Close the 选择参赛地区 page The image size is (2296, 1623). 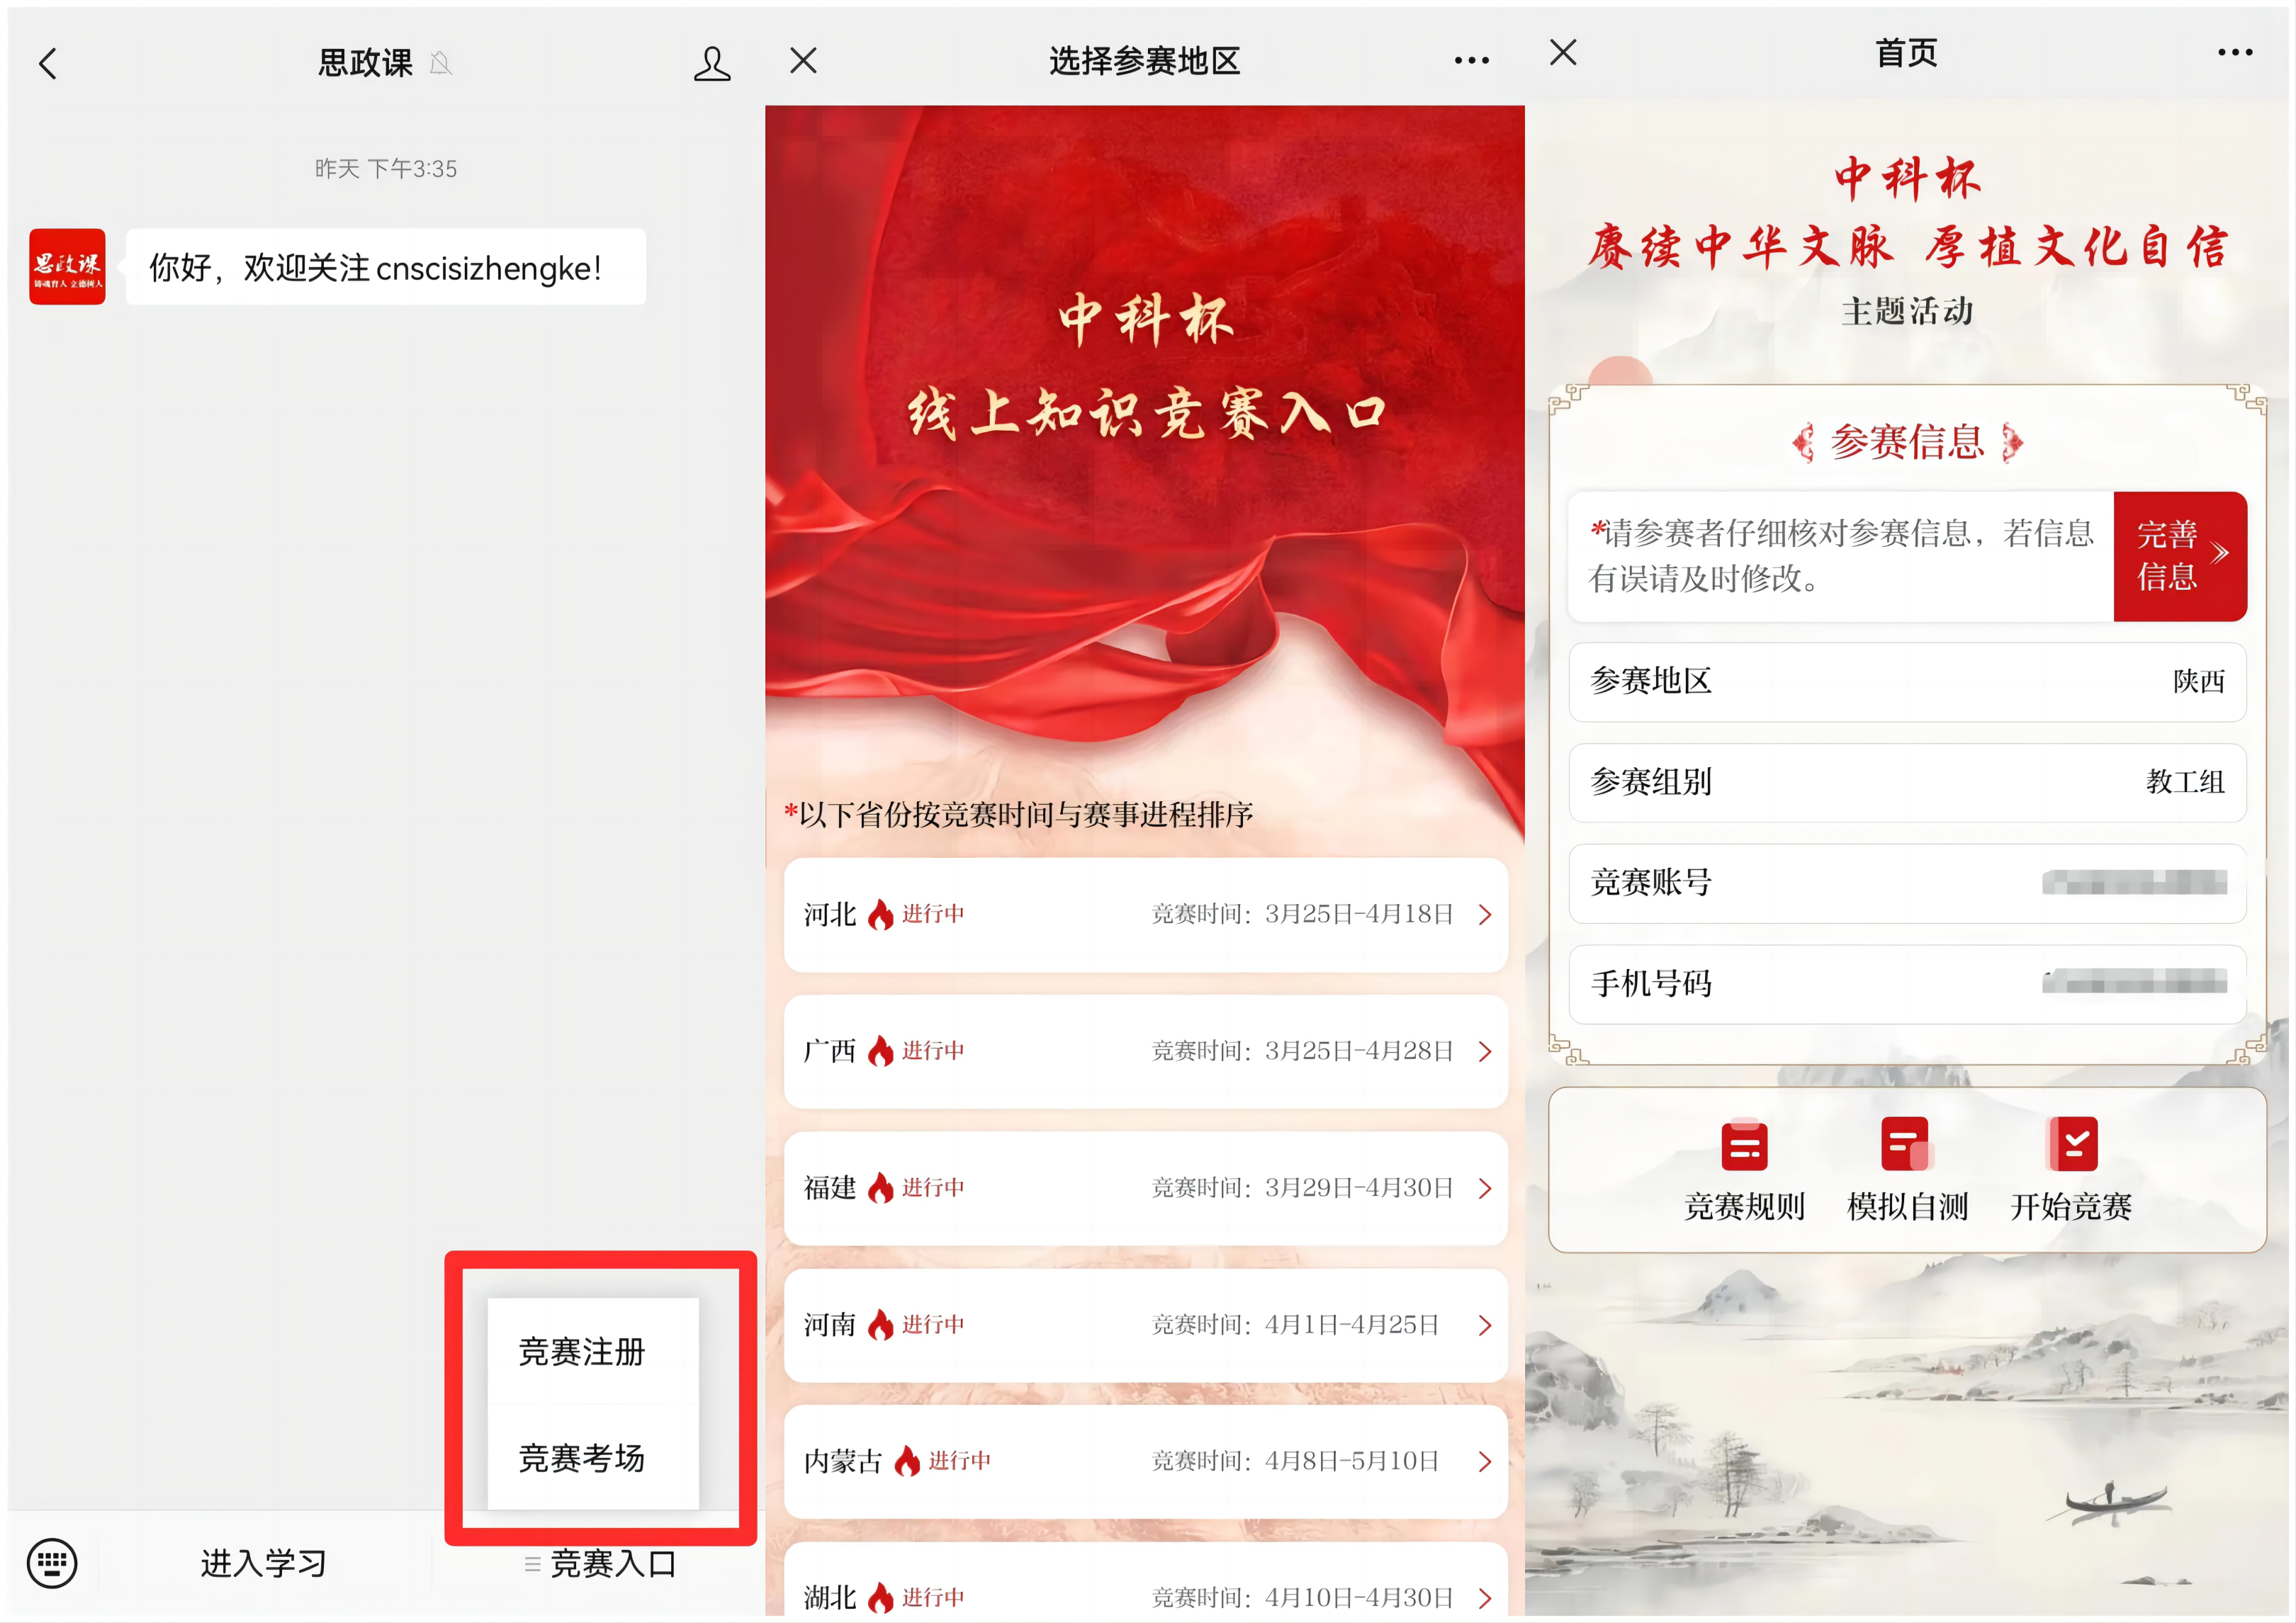(x=803, y=61)
